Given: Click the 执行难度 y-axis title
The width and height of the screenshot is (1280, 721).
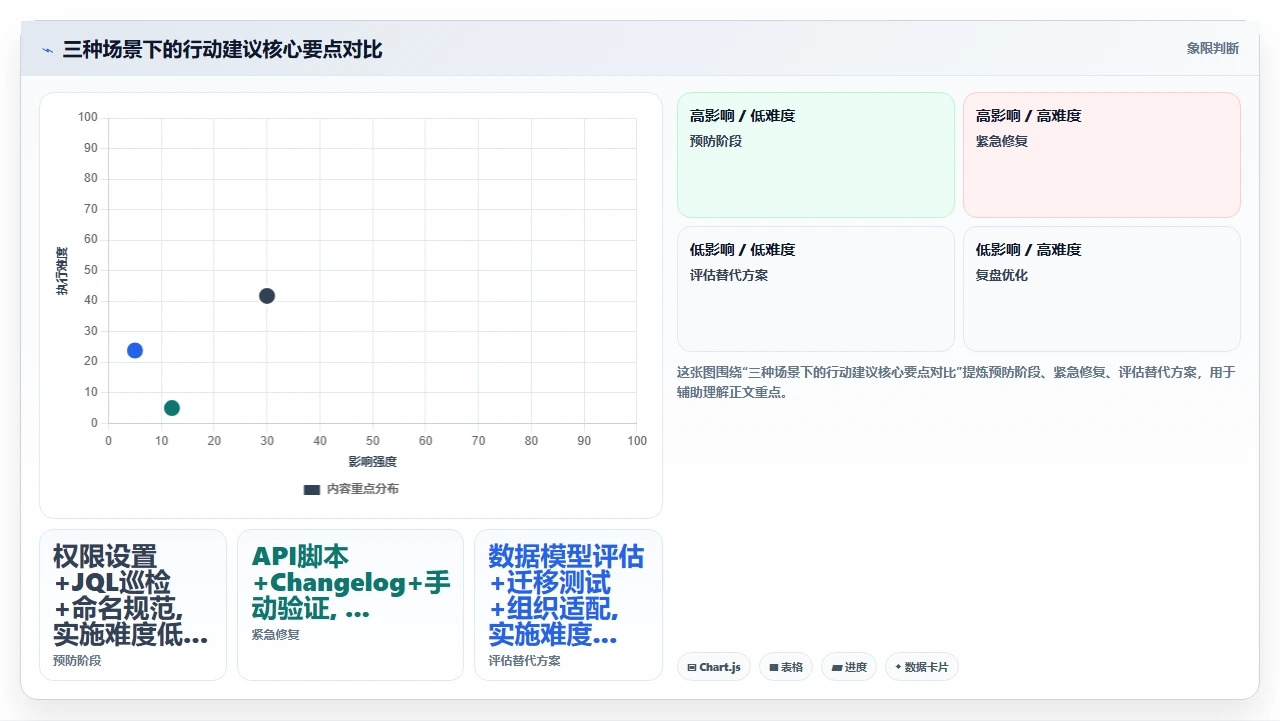Looking at the screenshot, I should (62, 270).
